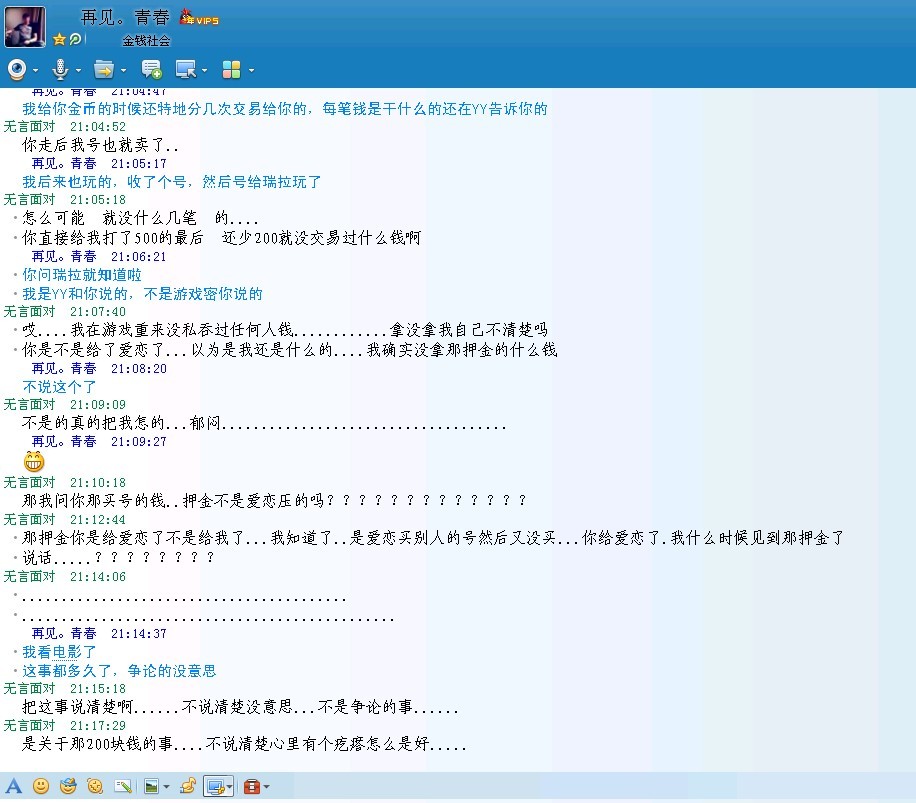This screenshot has width=916, height=803.
Task: Start a video call with the webcam icon
Action: tap(17, 70)
